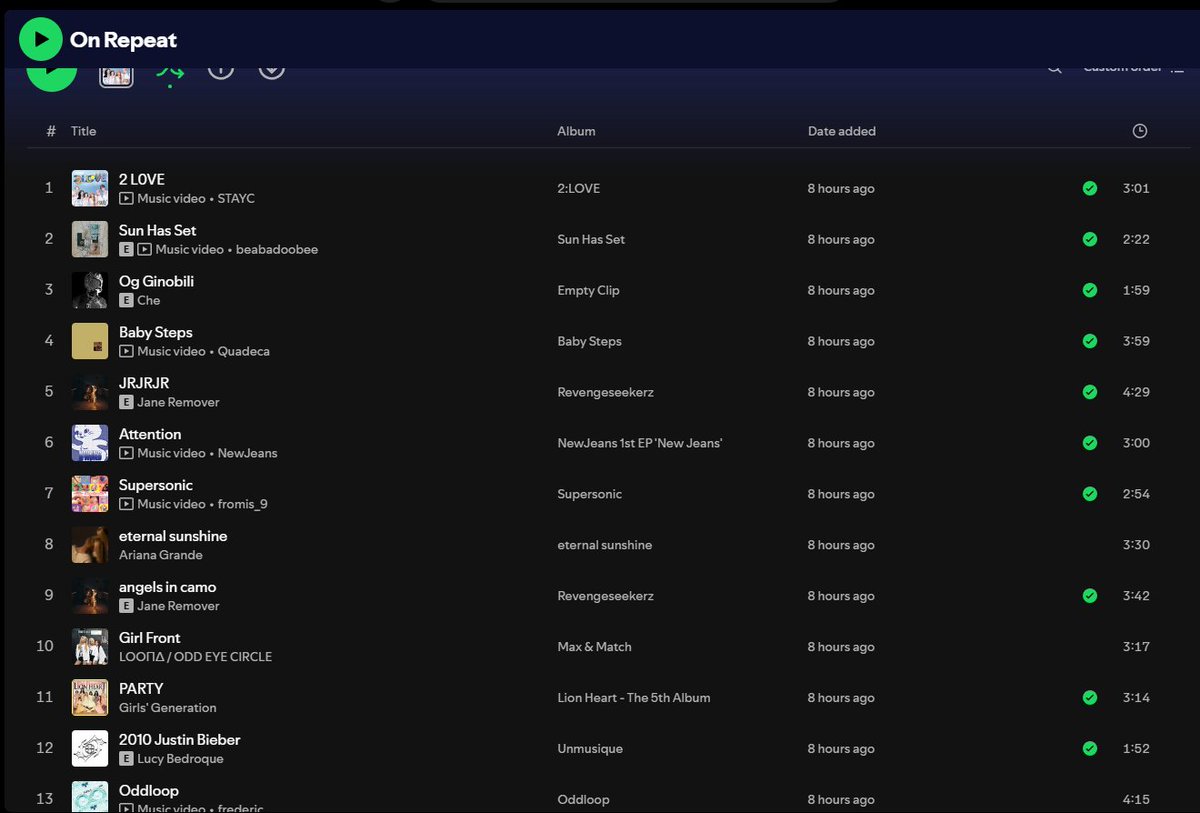Open the Unmusique album link
Screen dimensions: 1200x813
(x=590, y=750)
